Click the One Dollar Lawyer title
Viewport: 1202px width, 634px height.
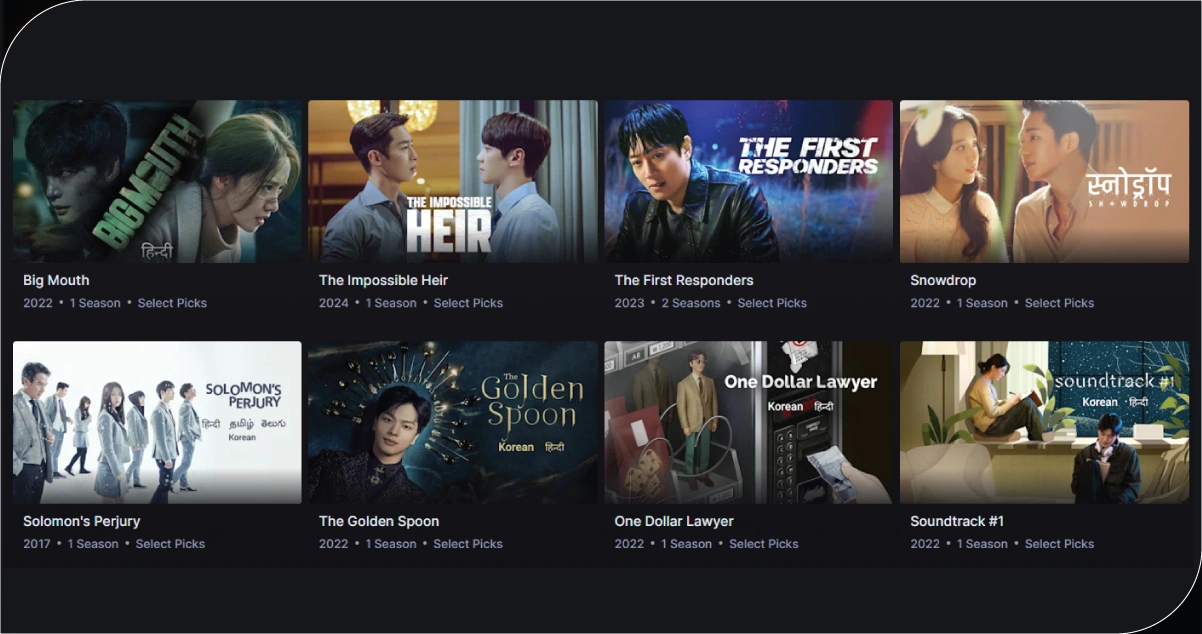point(674,521)
